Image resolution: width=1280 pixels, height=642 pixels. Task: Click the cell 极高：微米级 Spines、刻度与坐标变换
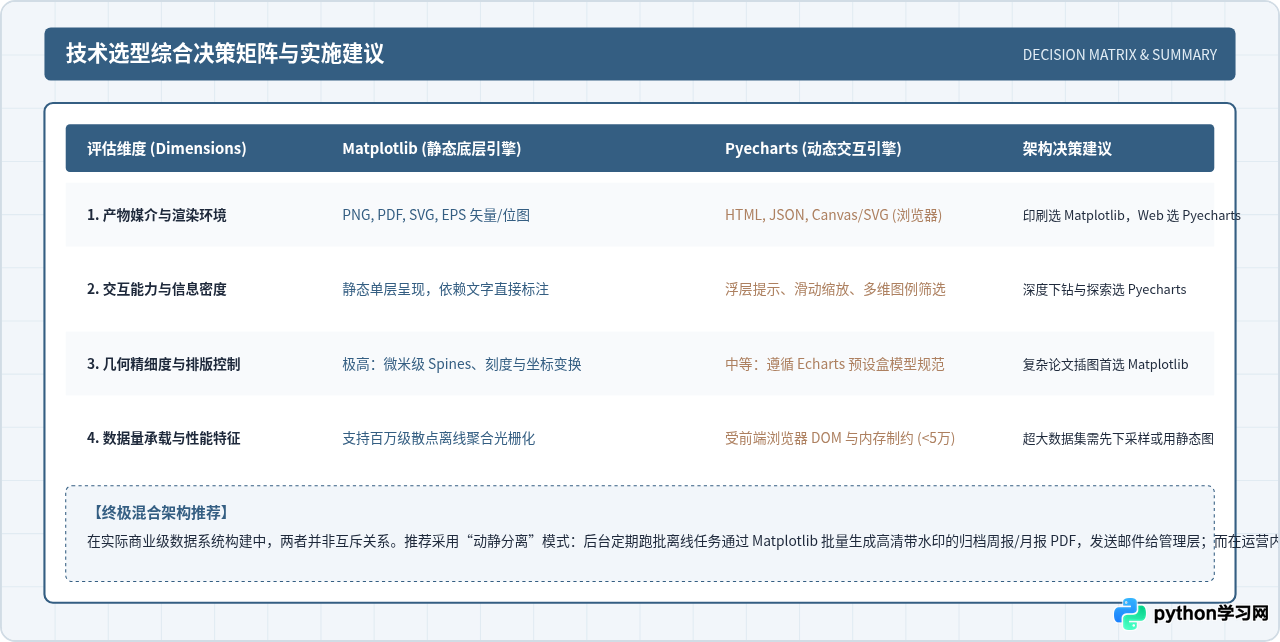[462, 364]
